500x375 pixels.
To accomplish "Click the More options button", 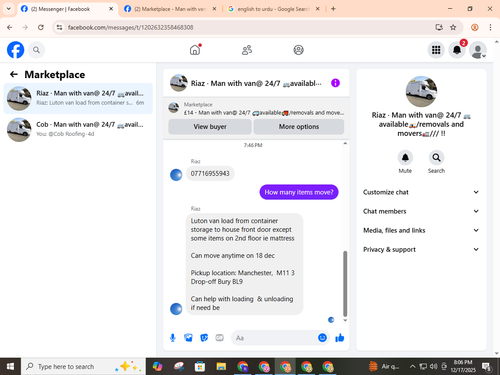I will click(299, 127).
